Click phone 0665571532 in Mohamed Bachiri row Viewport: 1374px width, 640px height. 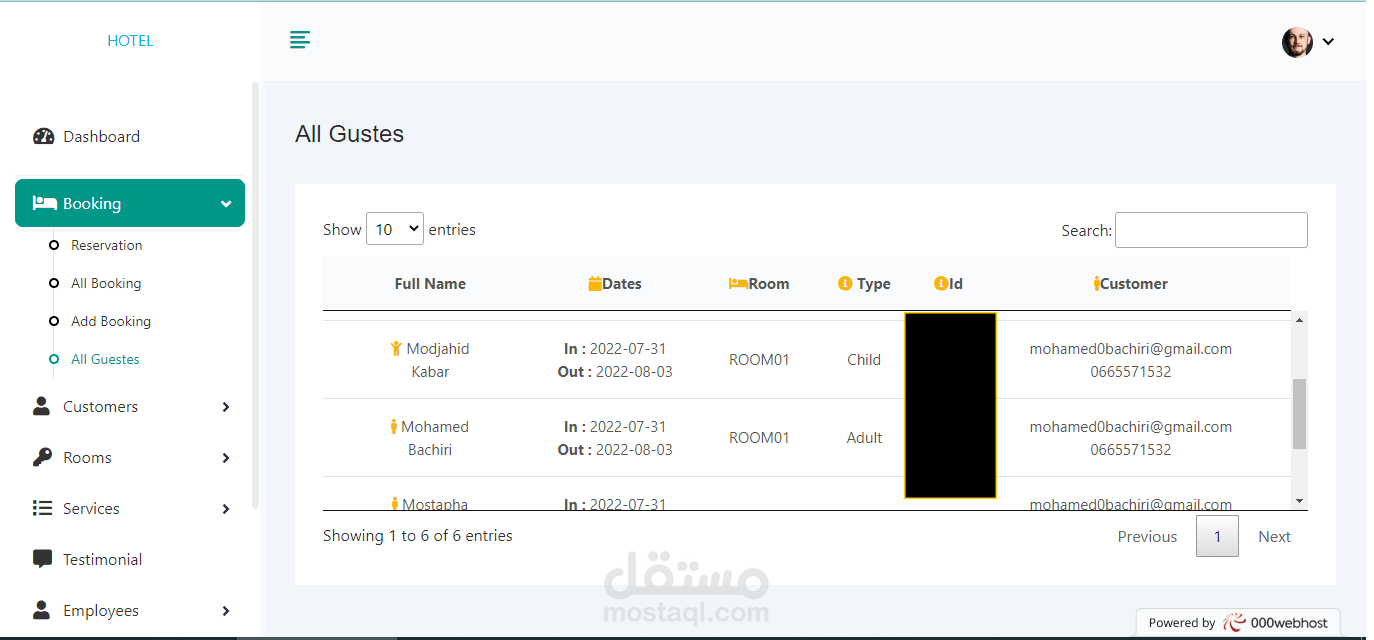[1131, 450]
